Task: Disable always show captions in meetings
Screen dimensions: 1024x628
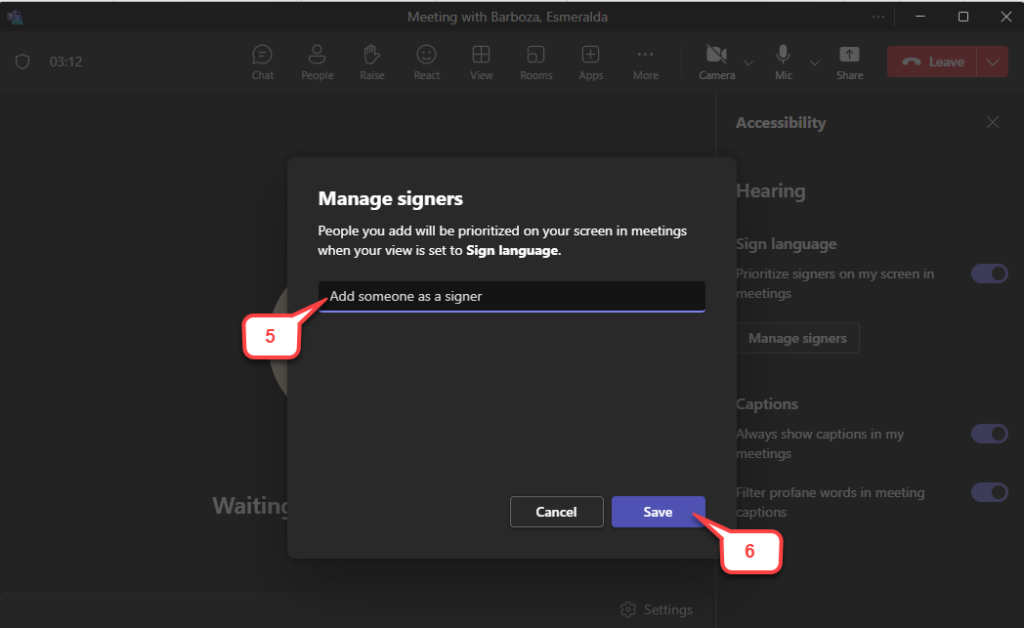Action: click(989, 434)
